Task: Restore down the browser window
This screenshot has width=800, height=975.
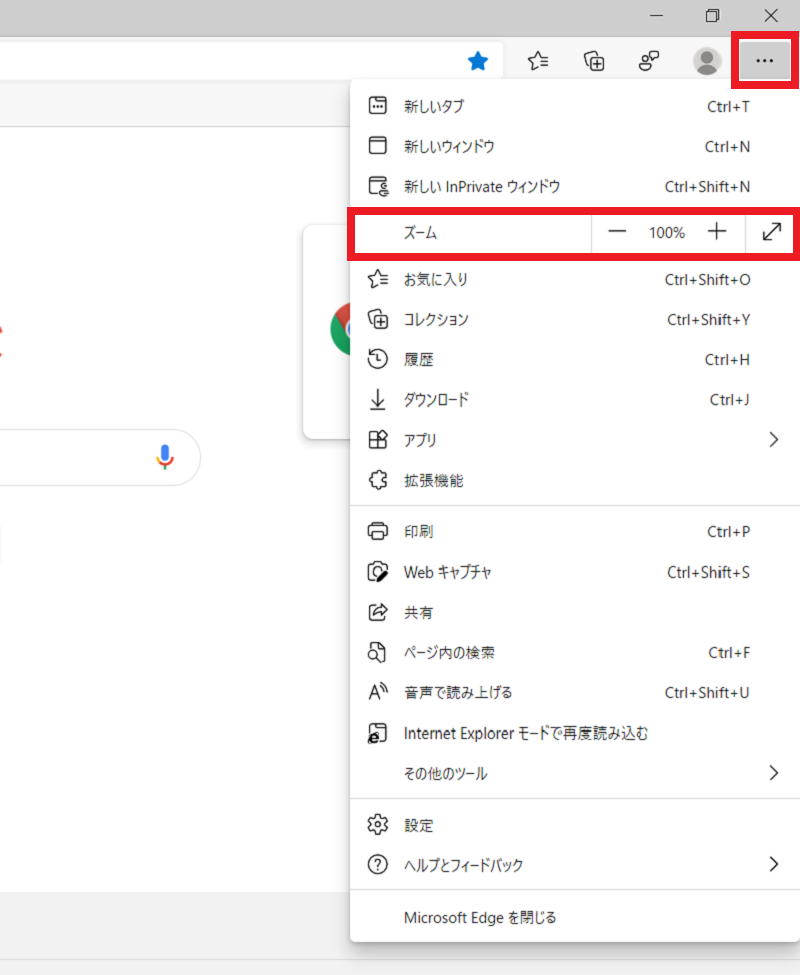Action: coord(712,16)
